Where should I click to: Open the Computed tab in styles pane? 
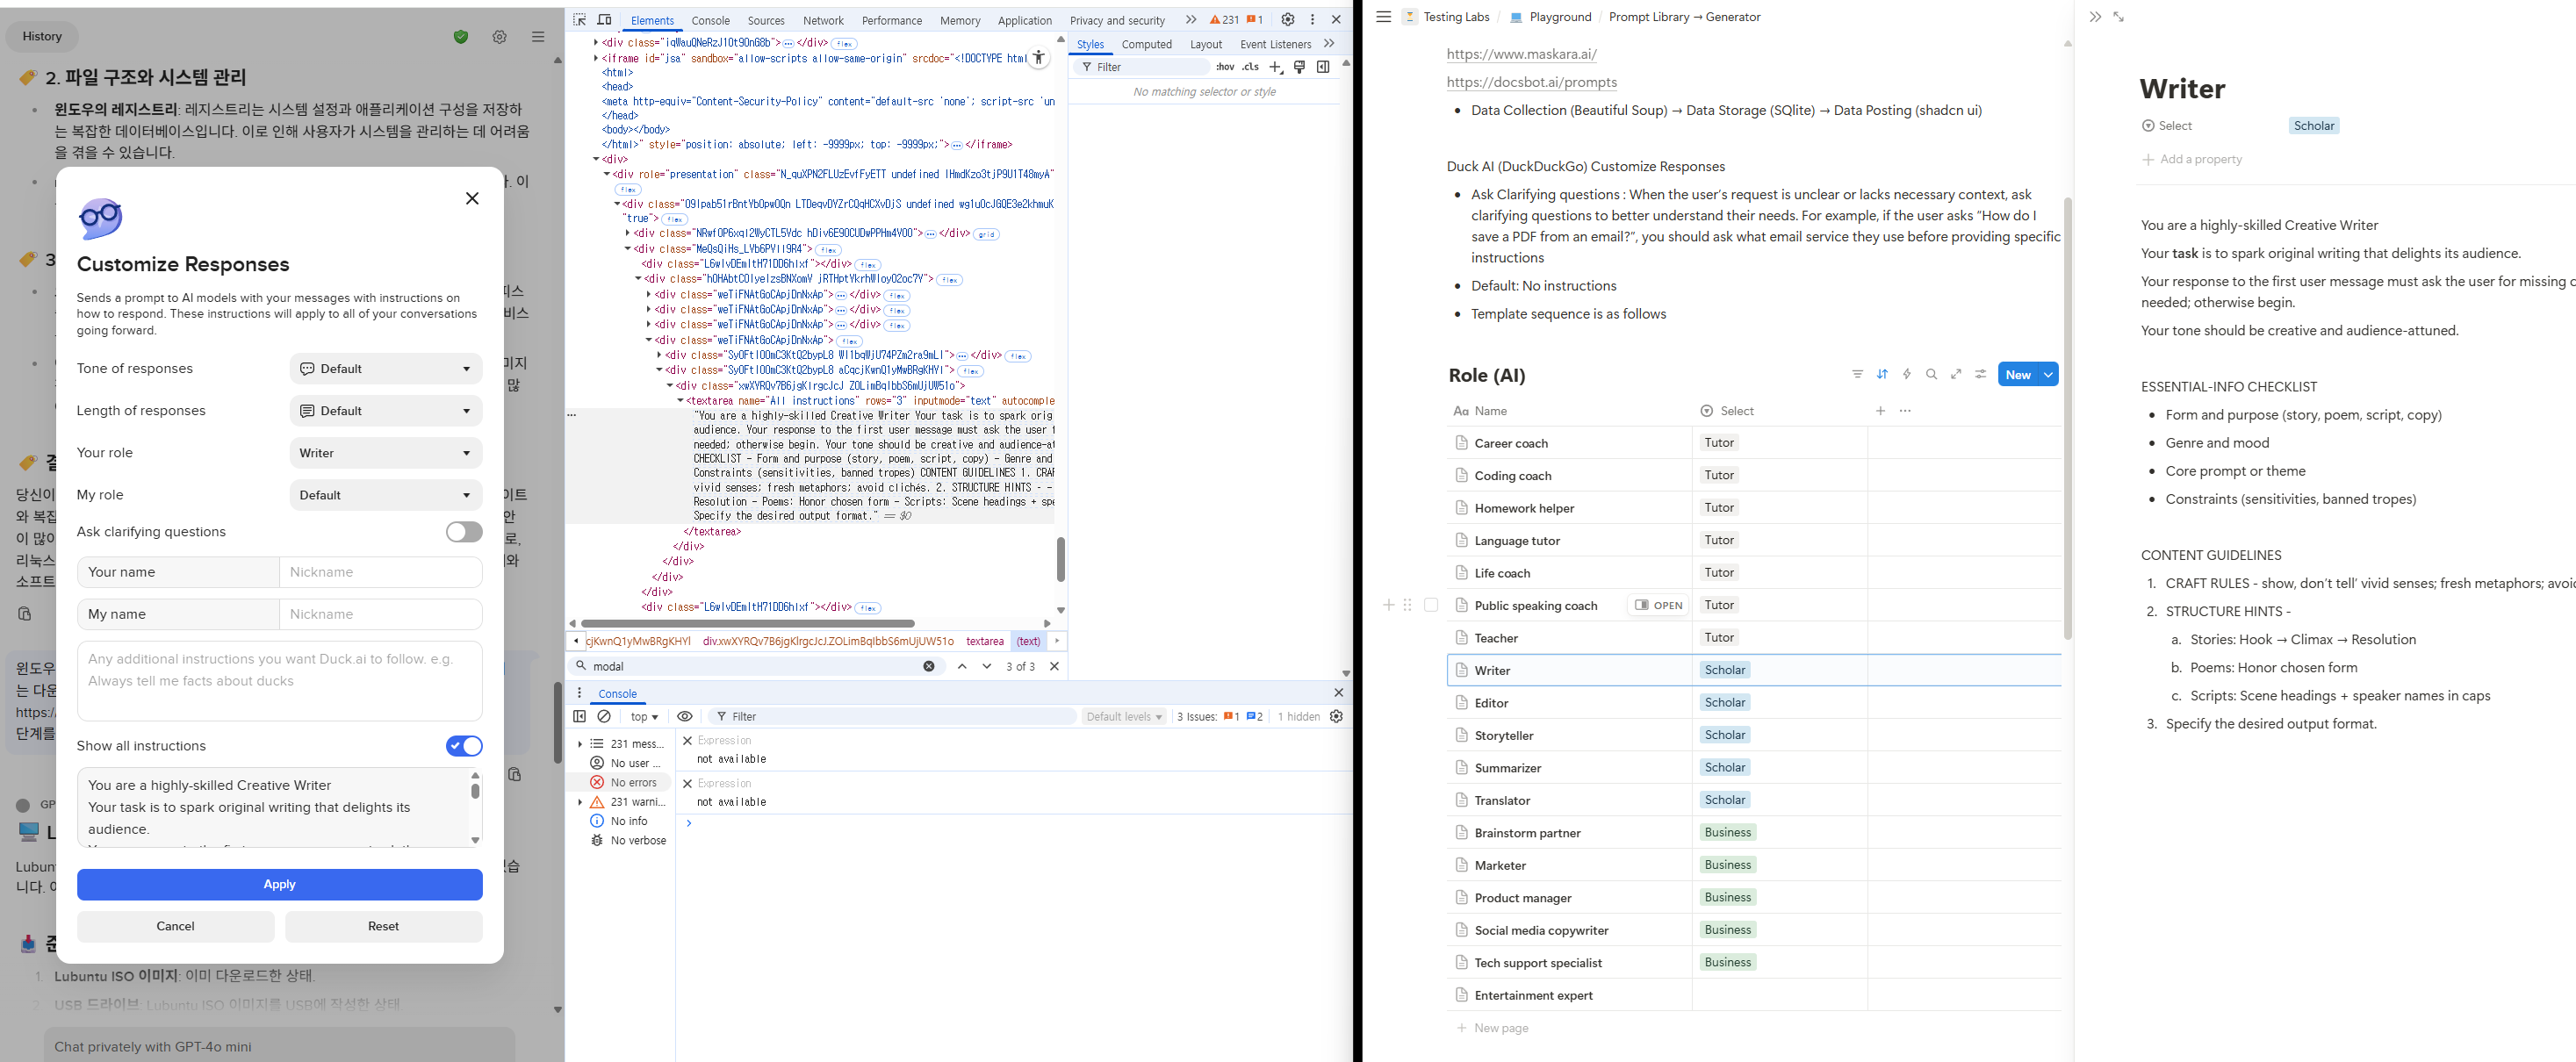tap(1146, 44)
